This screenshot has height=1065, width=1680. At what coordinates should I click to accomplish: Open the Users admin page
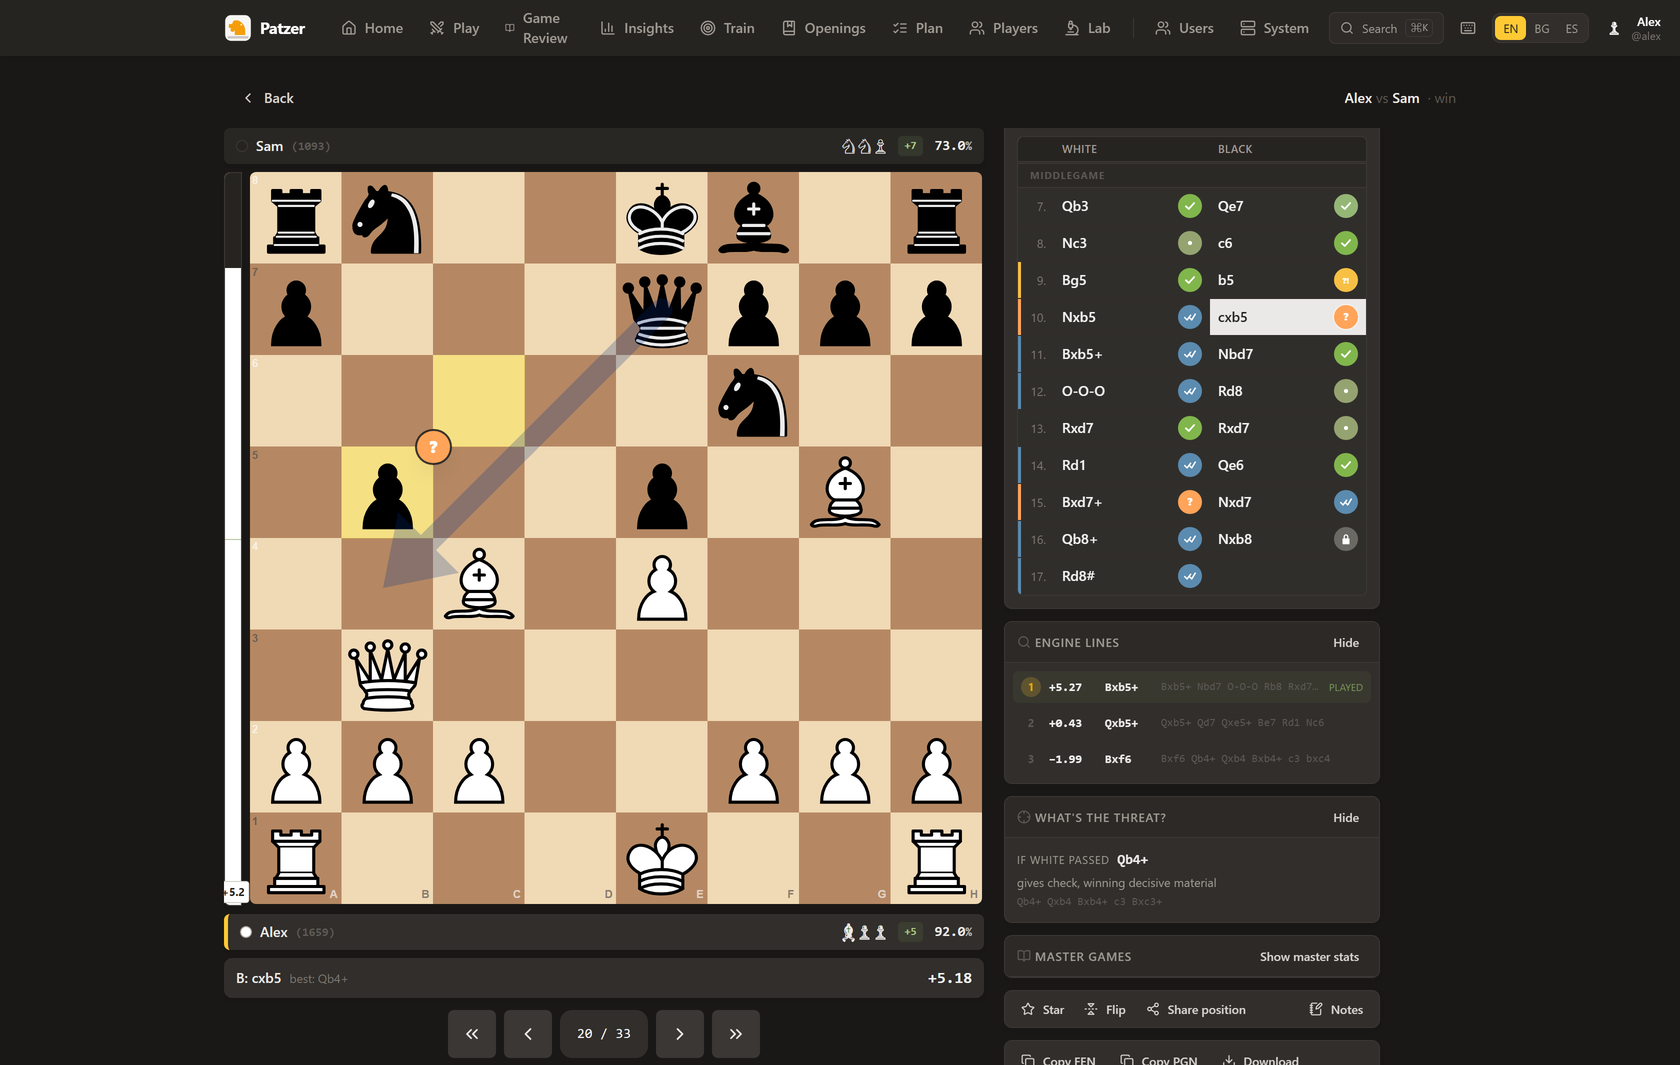[1184, 28]
